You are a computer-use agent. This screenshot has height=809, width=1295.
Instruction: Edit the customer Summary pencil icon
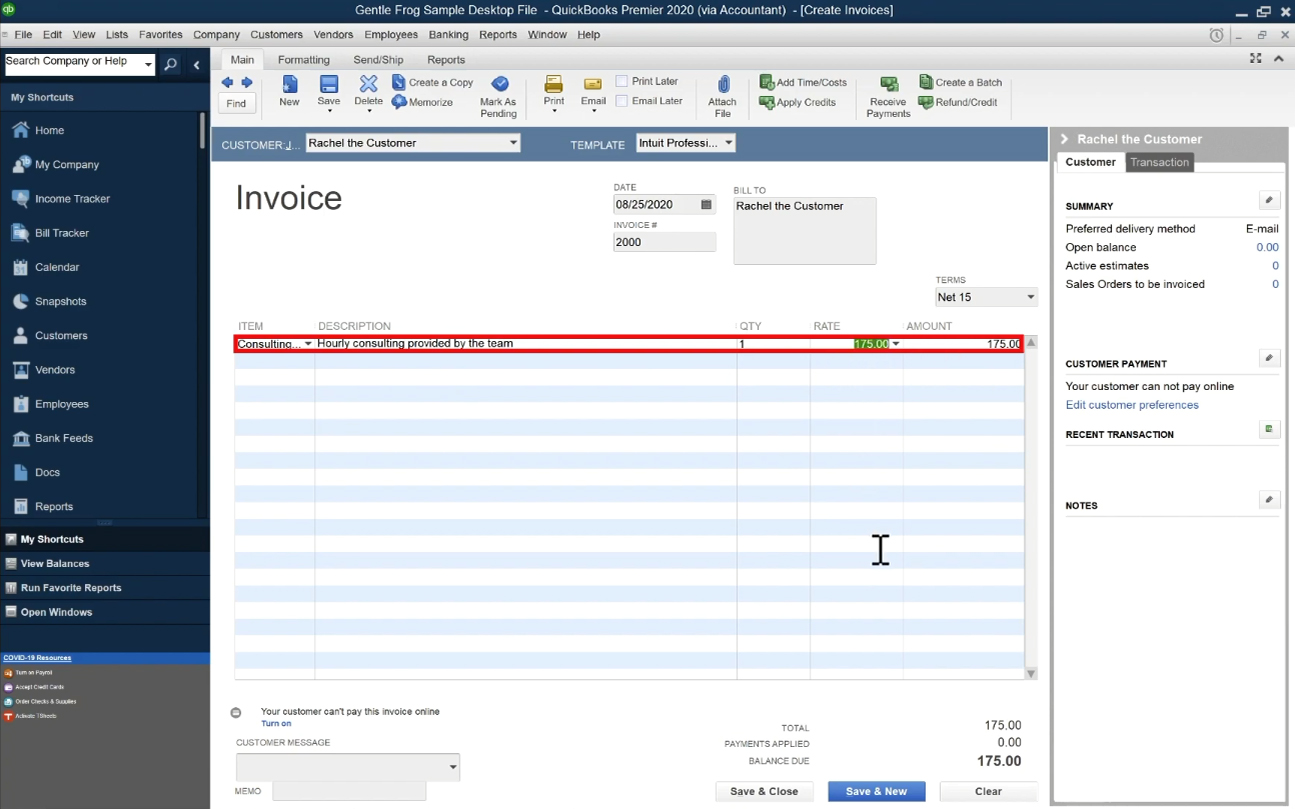(1269, 201)
